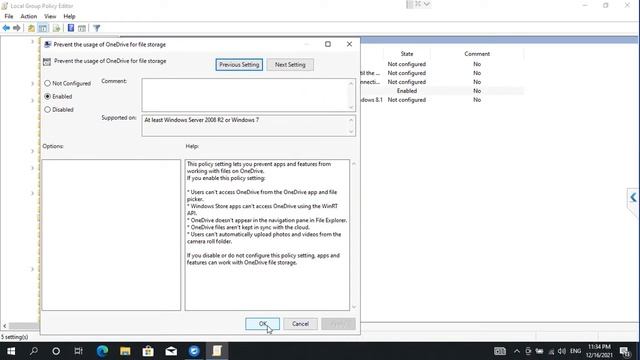Click the Back arrow in gpedit toolbar

point(6,28)
